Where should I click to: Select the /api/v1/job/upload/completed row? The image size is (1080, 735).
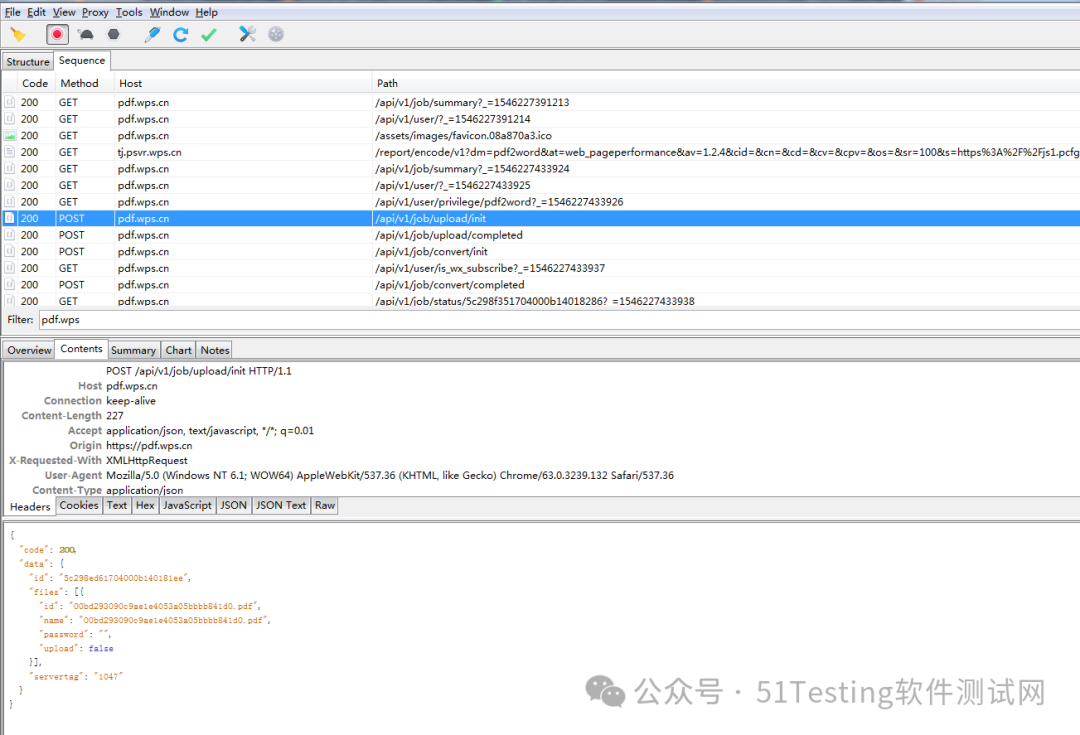click(x=541, y=235)
